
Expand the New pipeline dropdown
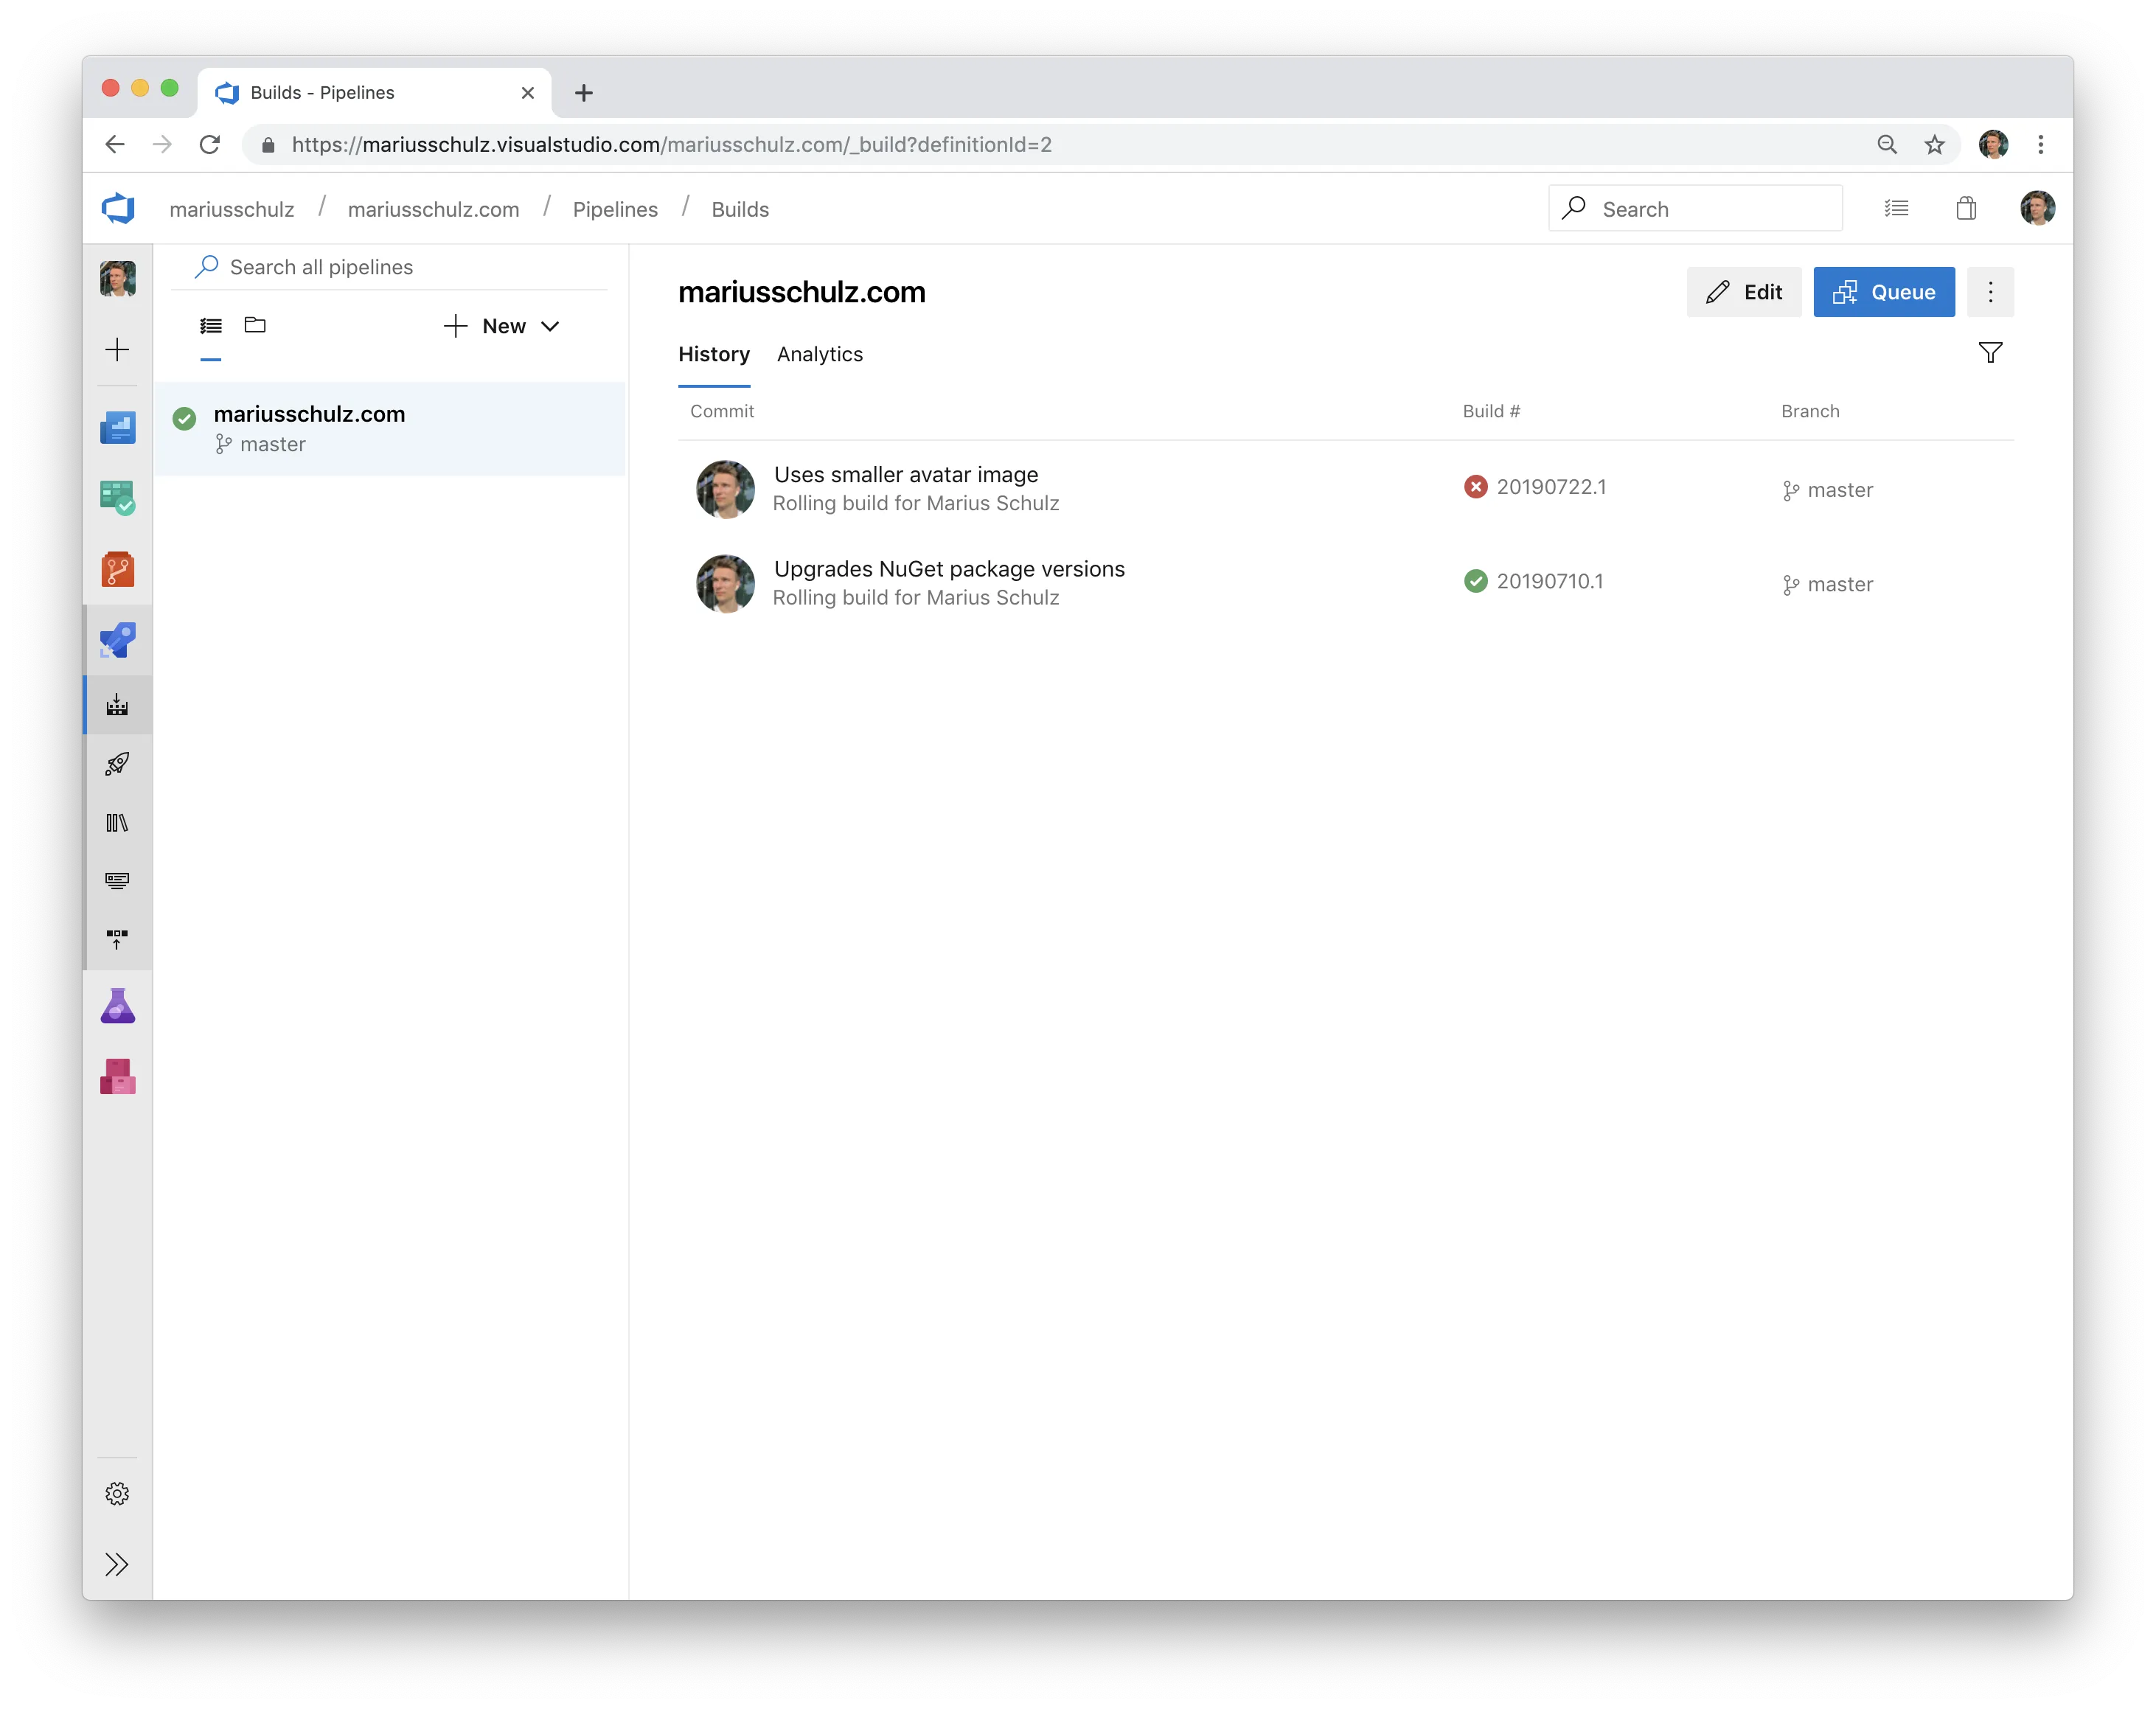pyautogui.click(x=549, y=326)
